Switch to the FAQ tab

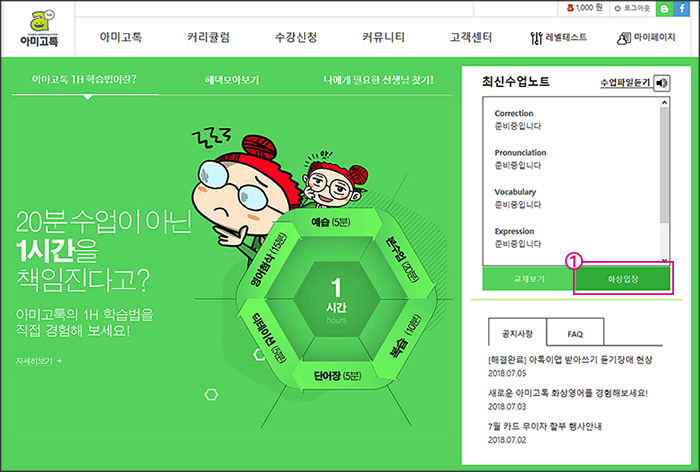coord(575,332)
